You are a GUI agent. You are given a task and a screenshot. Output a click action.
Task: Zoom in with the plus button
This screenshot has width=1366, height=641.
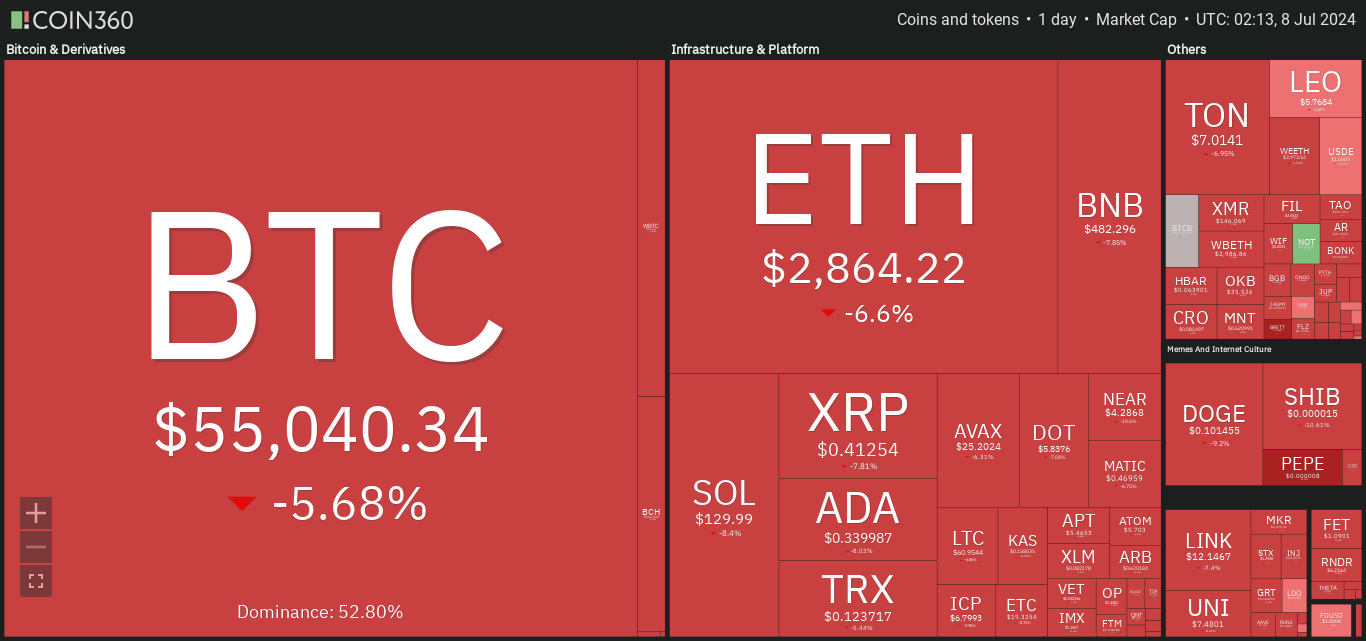[x=36, y=513]
